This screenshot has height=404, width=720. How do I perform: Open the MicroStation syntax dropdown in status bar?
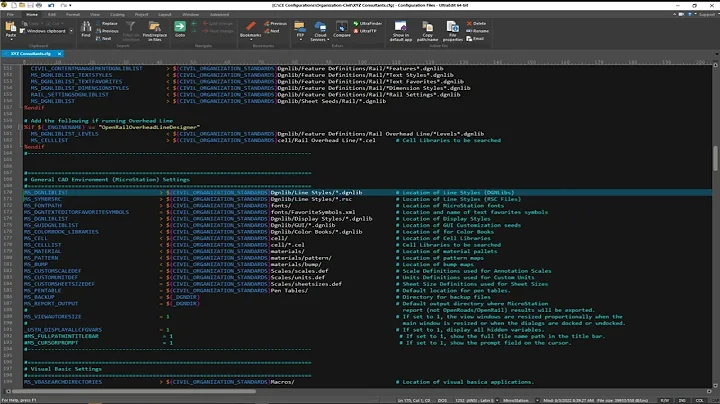(537, 401)
